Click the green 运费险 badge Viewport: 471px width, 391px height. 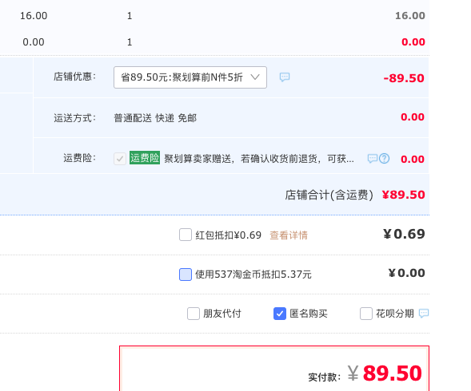pyautogui.click(x=145, y=158)
